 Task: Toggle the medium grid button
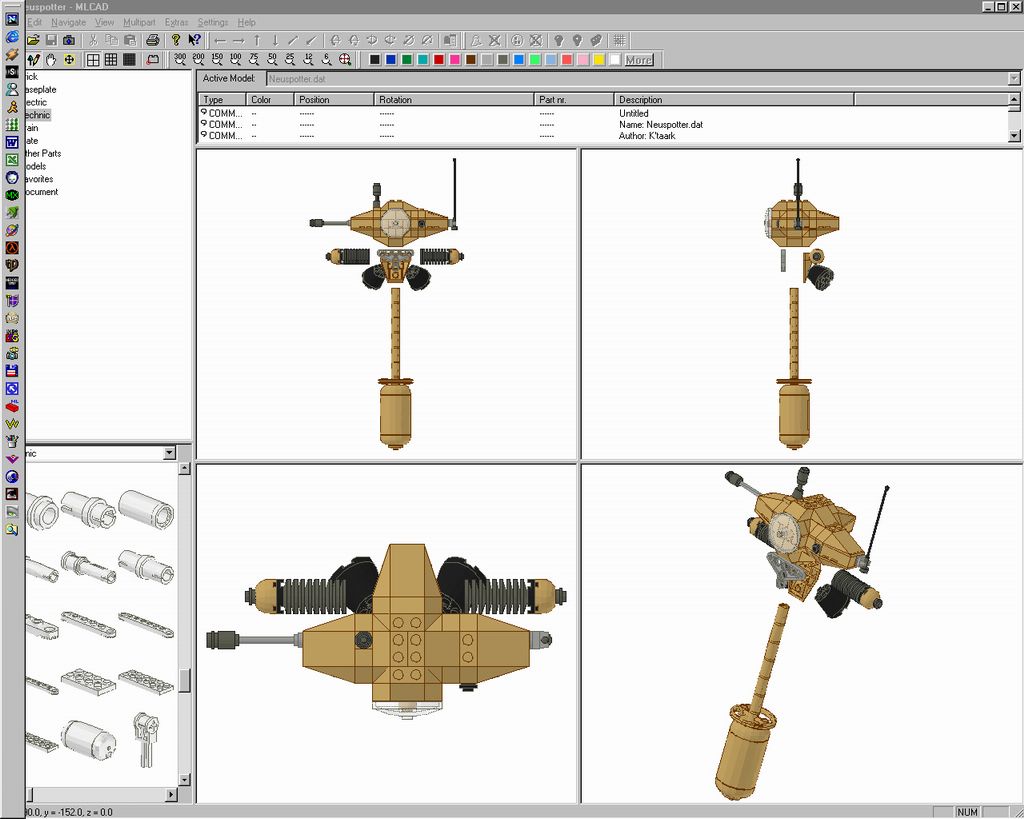pos(111,60)
